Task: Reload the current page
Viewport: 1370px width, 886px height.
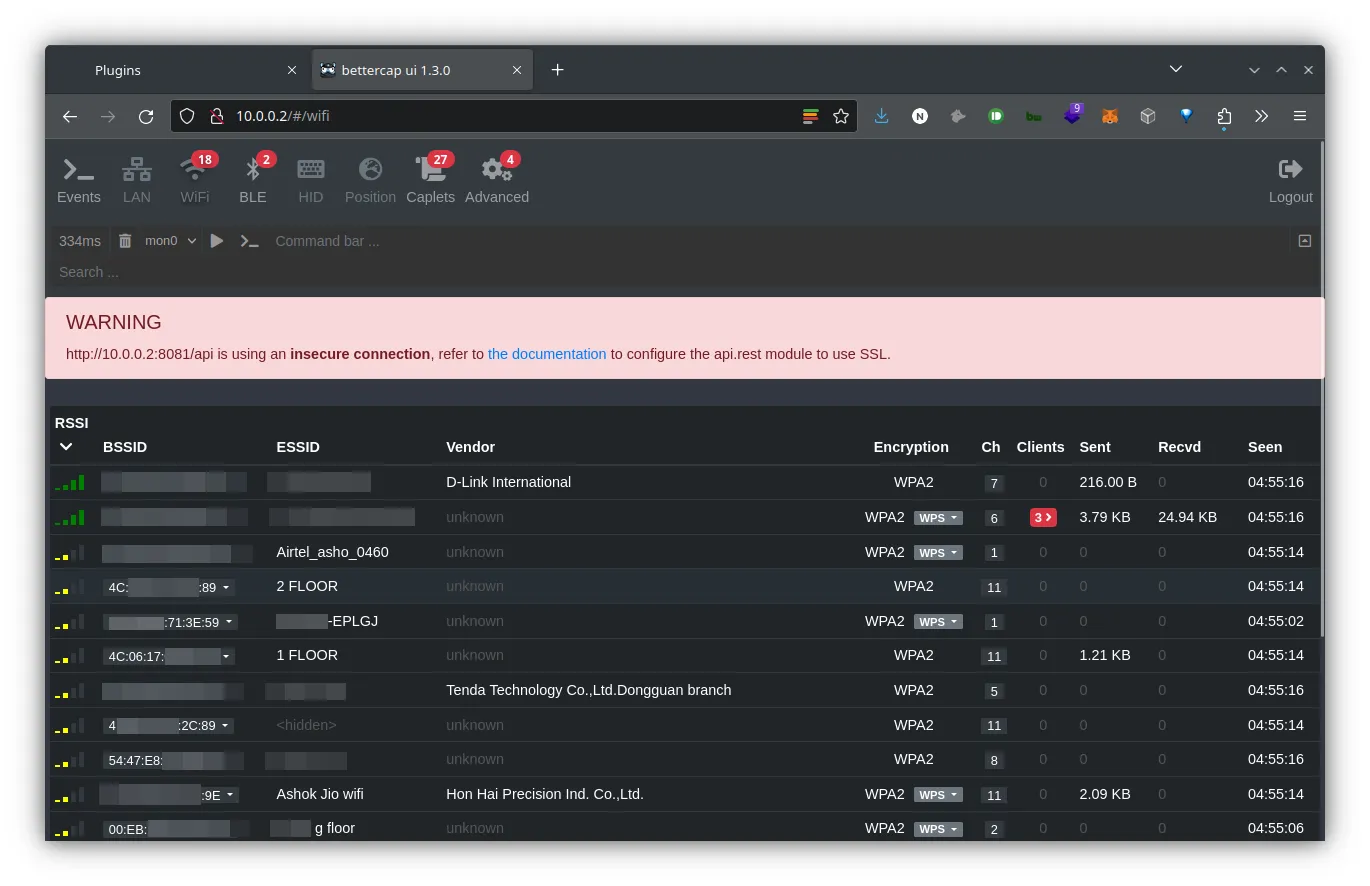Action: point(146,116)
